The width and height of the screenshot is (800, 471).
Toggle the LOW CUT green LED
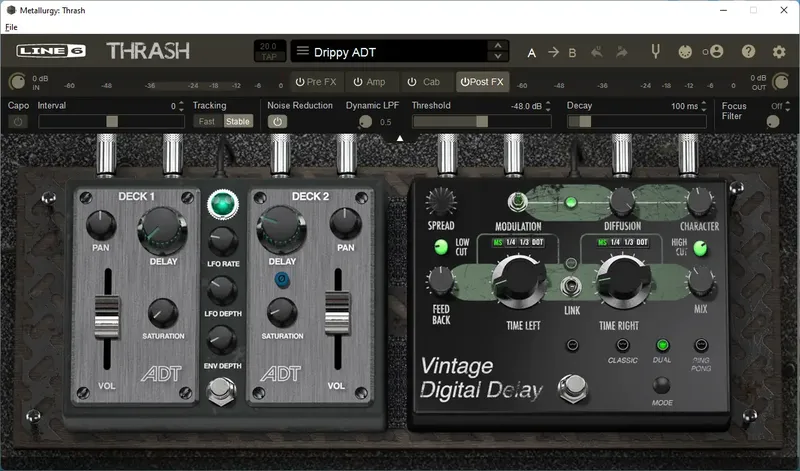[440, 247]
